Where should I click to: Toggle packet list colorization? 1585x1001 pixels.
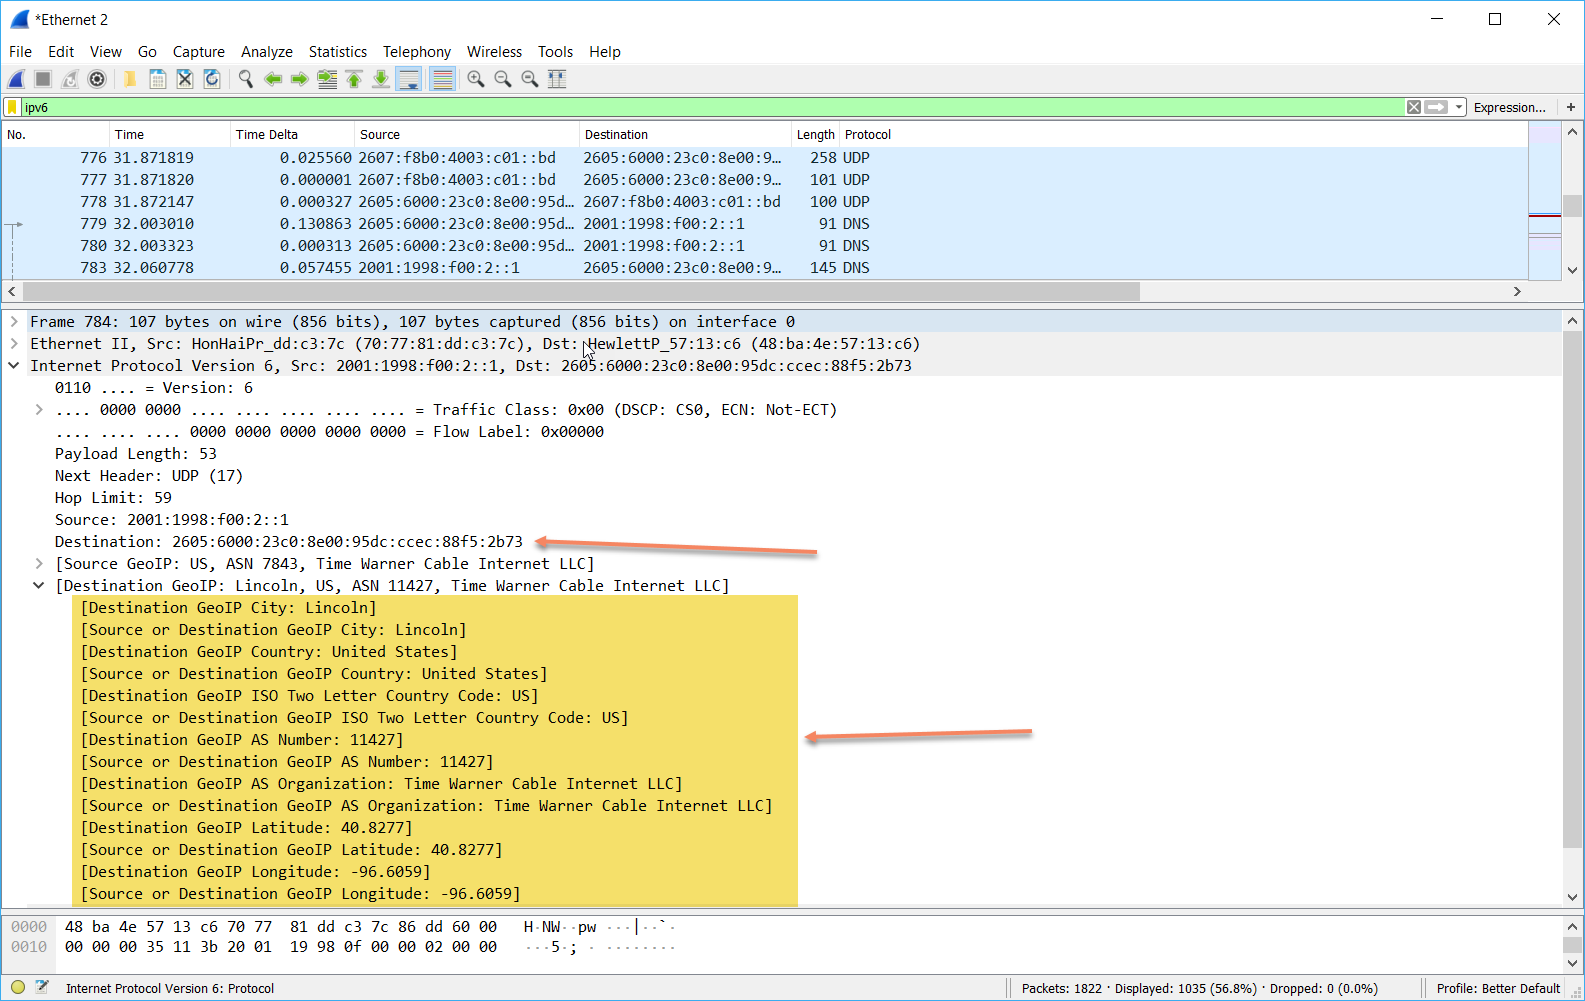(x=442, y=79)
